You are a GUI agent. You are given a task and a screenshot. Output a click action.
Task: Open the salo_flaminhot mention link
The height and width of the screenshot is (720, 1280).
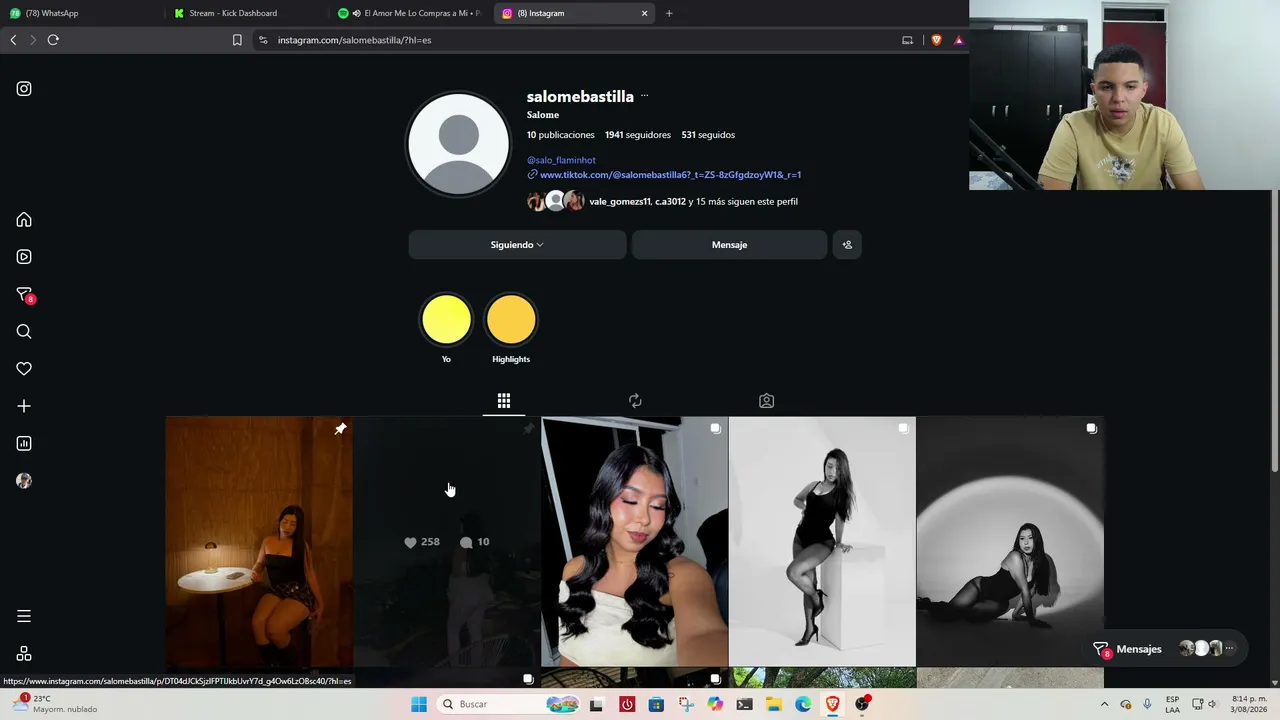[561, 160]
